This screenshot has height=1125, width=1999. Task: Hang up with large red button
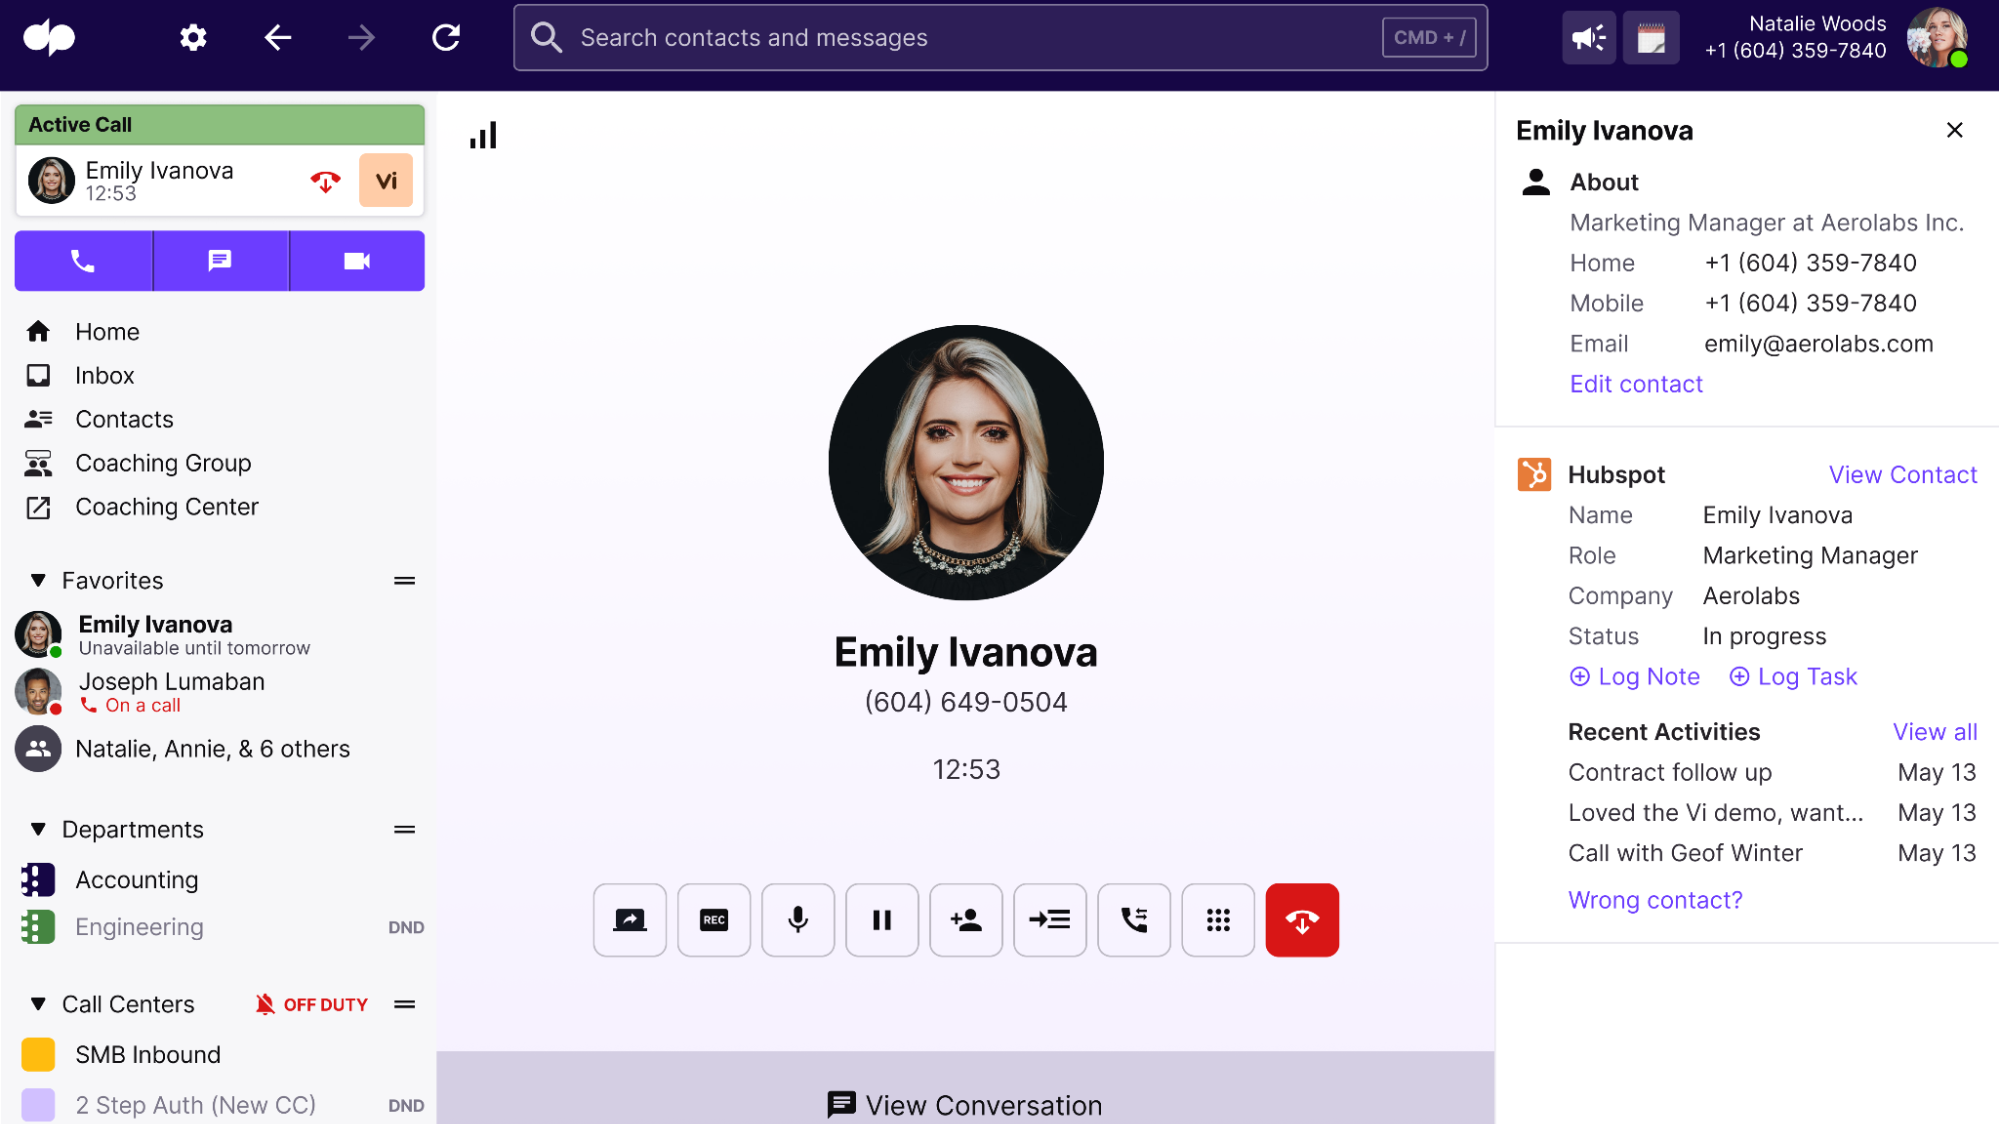pos(1301,920)
